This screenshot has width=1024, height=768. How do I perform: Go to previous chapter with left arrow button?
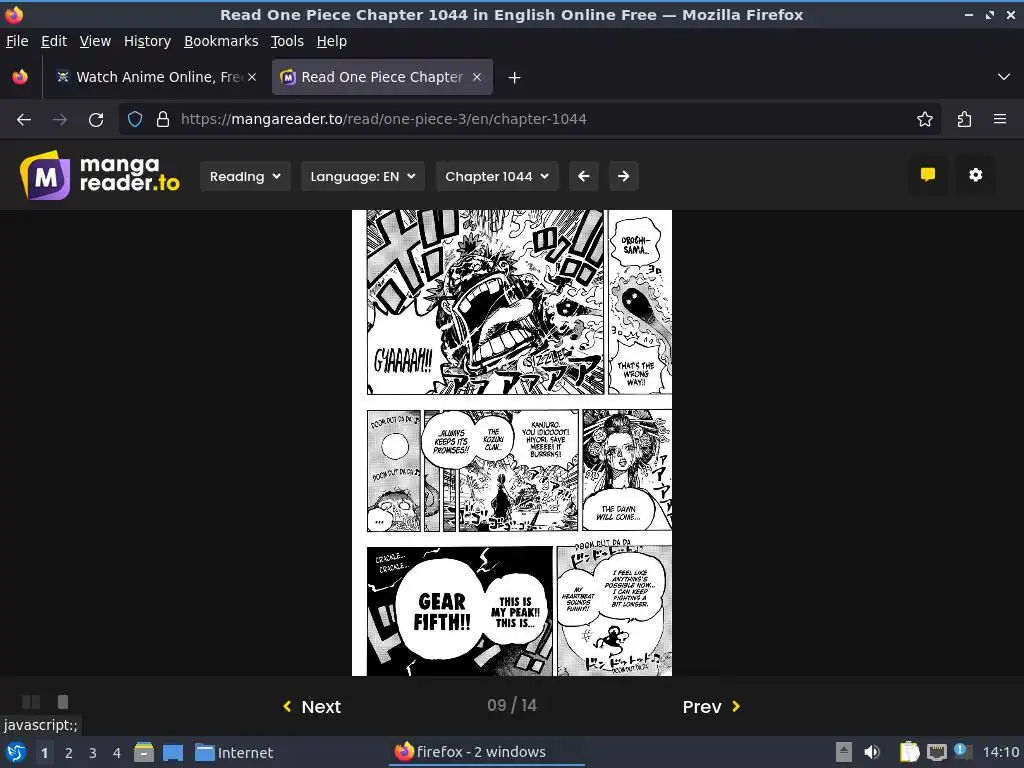584,176
